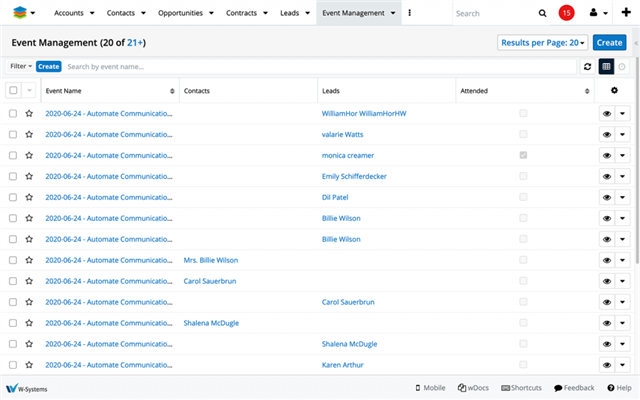Viewport: 640px width, 400px height.
Task: Open the Contacts module tab
Action: pos(120,13)
